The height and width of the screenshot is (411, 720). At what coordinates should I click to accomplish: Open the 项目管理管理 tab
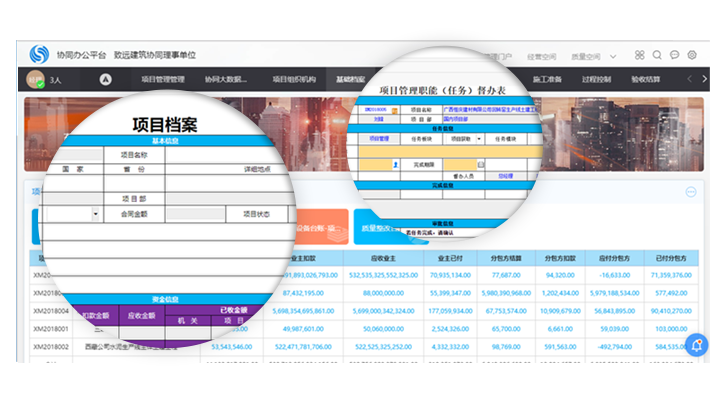163,79
